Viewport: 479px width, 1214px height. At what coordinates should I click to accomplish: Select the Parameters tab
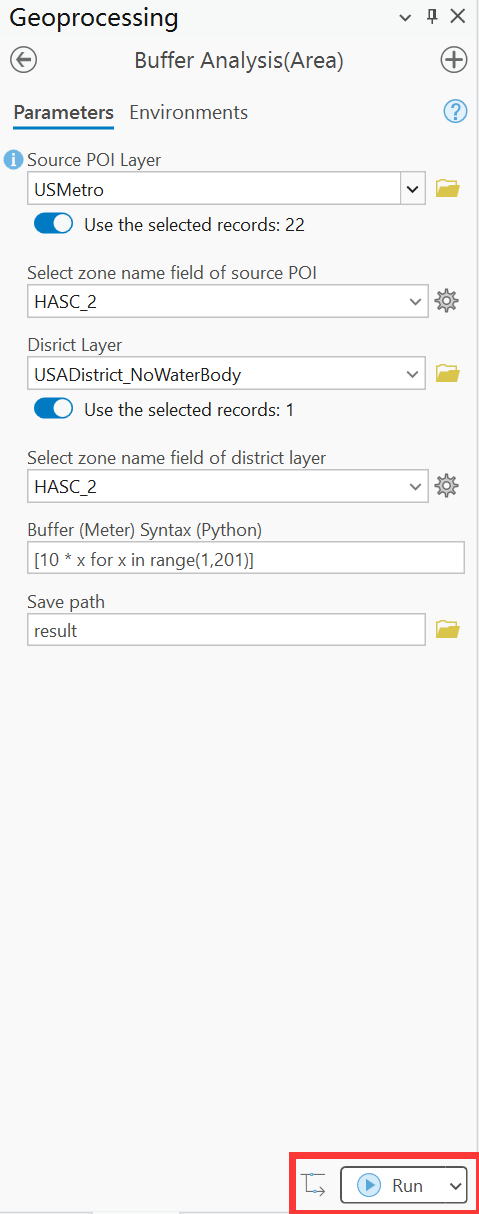[63, 112]
